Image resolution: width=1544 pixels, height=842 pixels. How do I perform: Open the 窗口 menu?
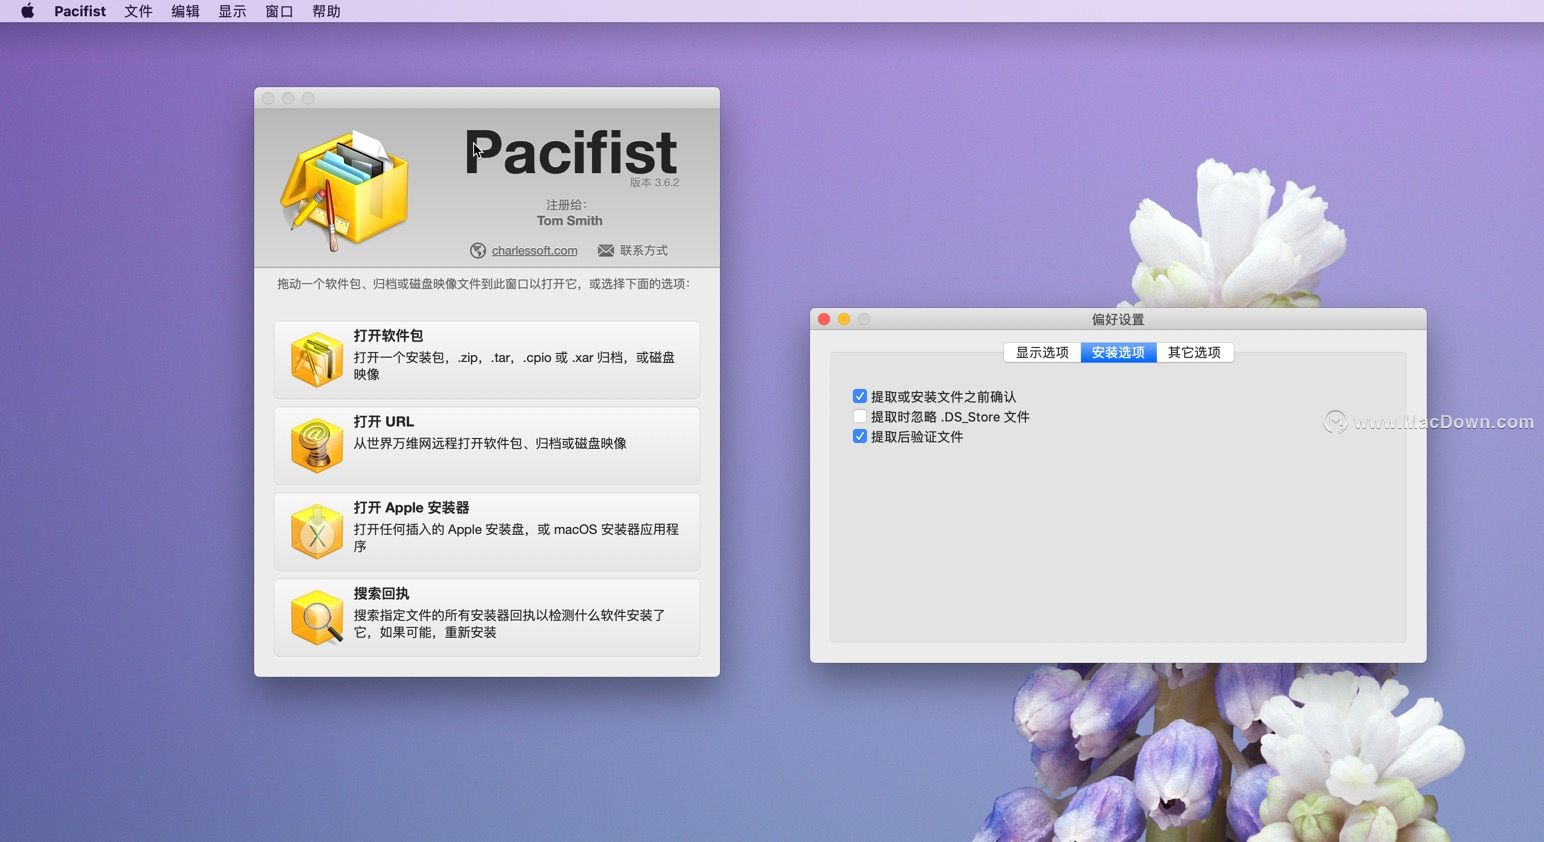279,11
